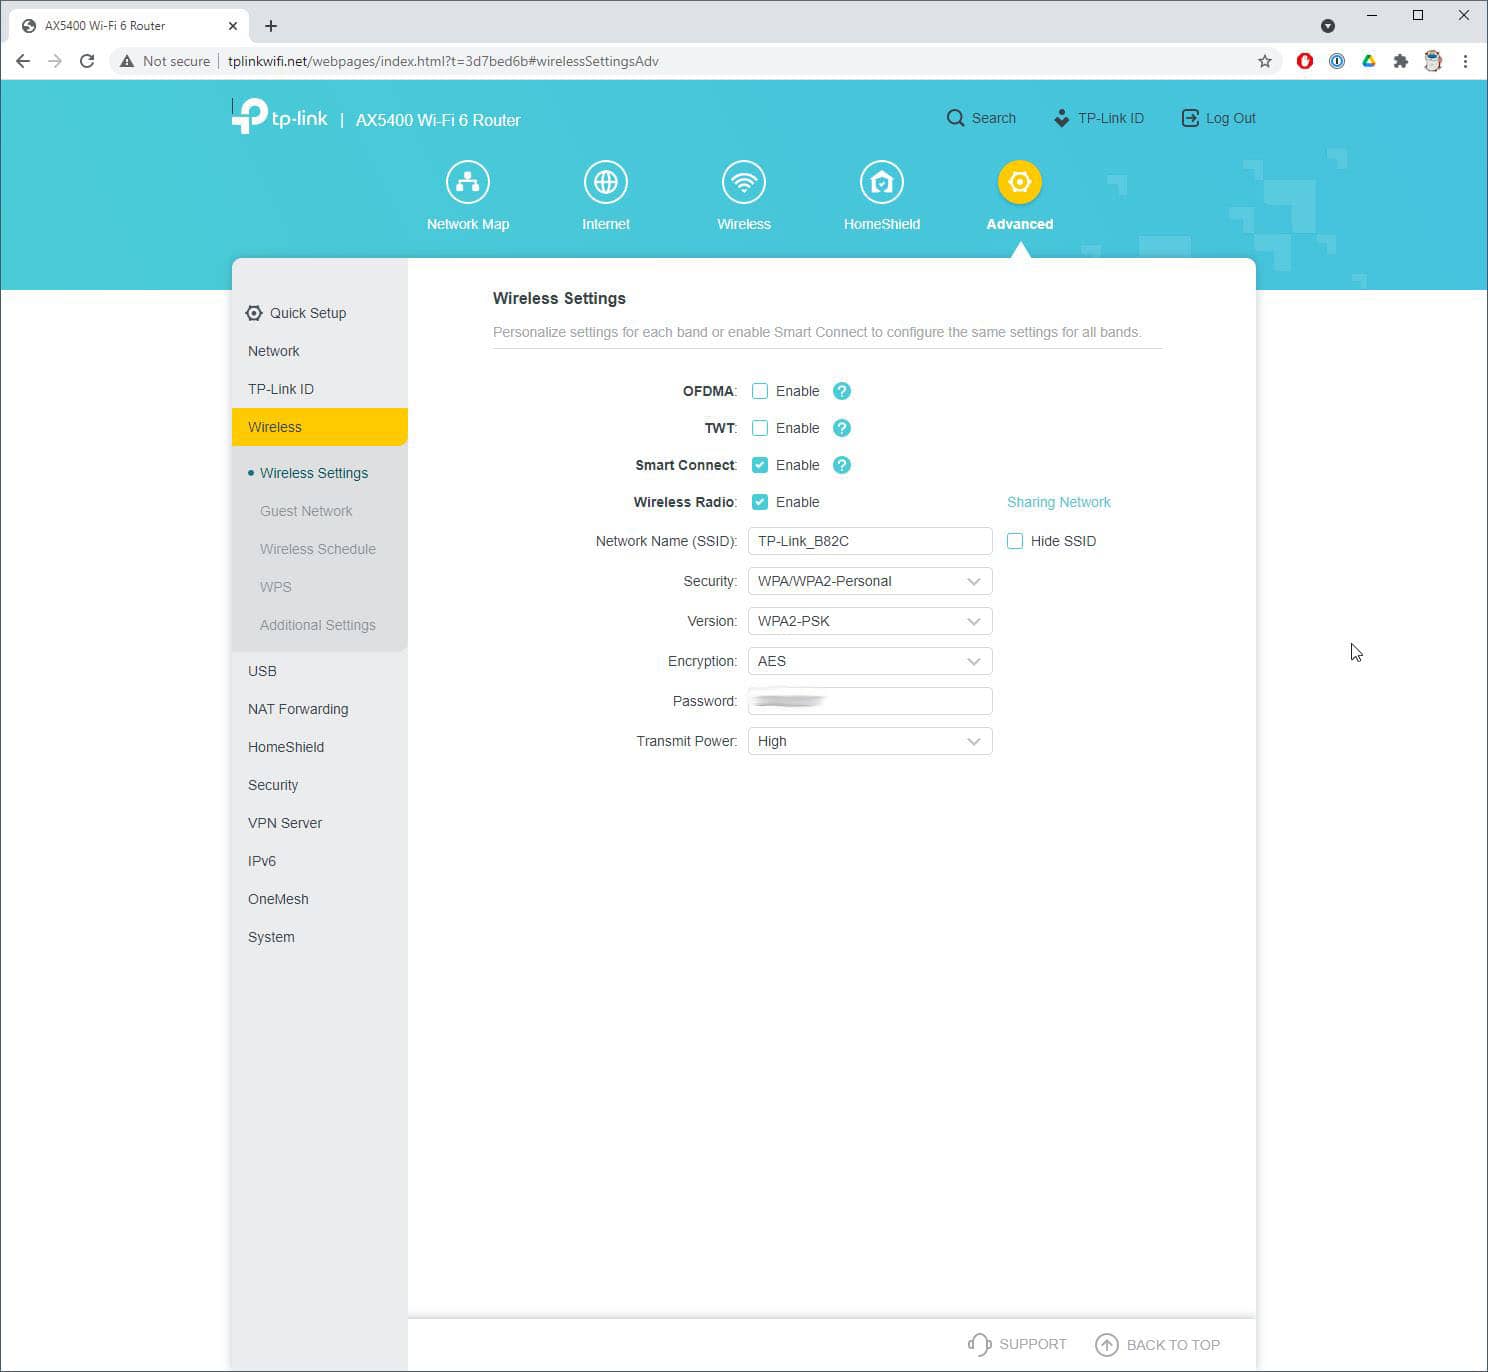Uncheck the Smart Connect Enable checkbox
The image size is (1488, 1372).
pos(760,465)
